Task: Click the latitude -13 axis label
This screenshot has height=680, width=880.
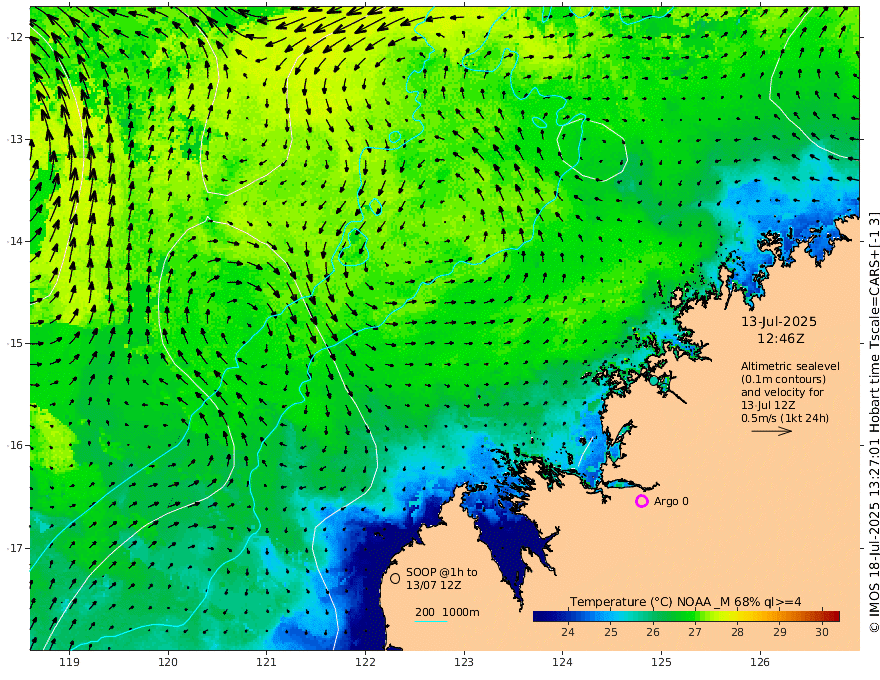Action: coord(15,139)
